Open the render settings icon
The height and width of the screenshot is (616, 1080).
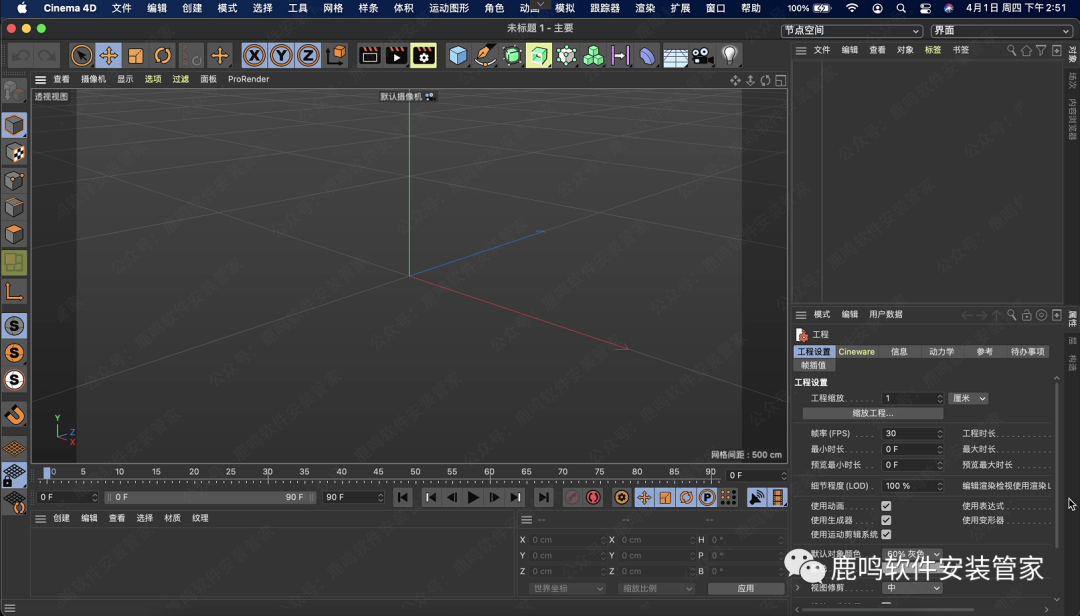click(x=423, y=56)
